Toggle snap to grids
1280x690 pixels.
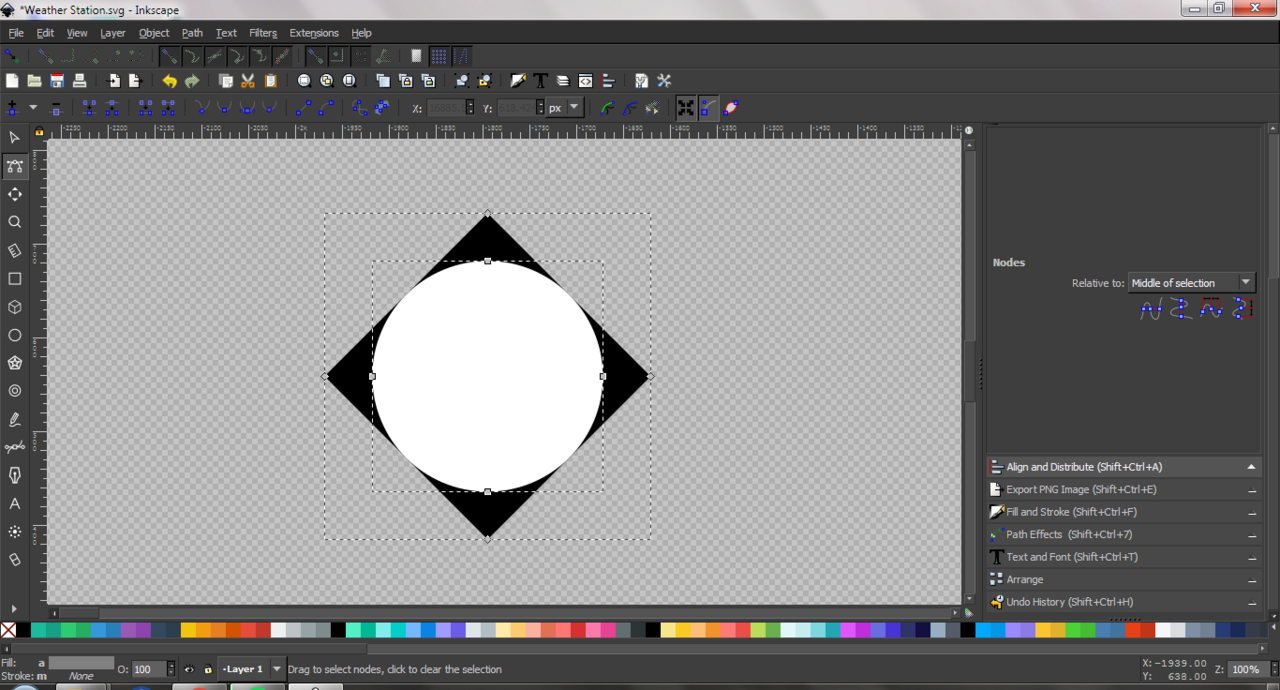pos(439,56)
